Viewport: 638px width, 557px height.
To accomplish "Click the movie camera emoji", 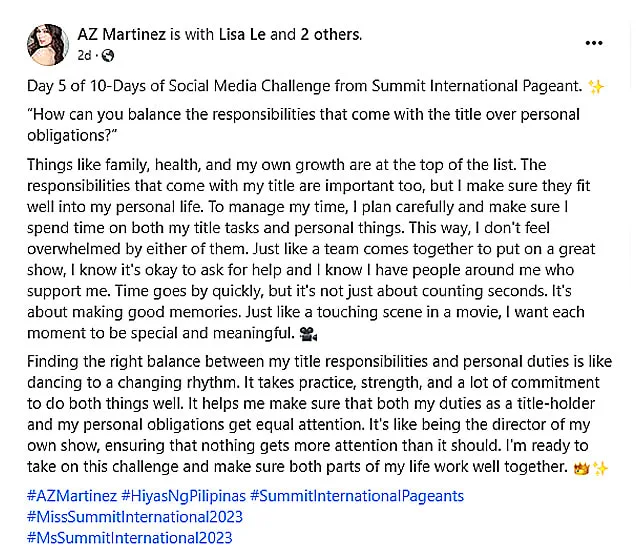I will [x=308, y=334].
